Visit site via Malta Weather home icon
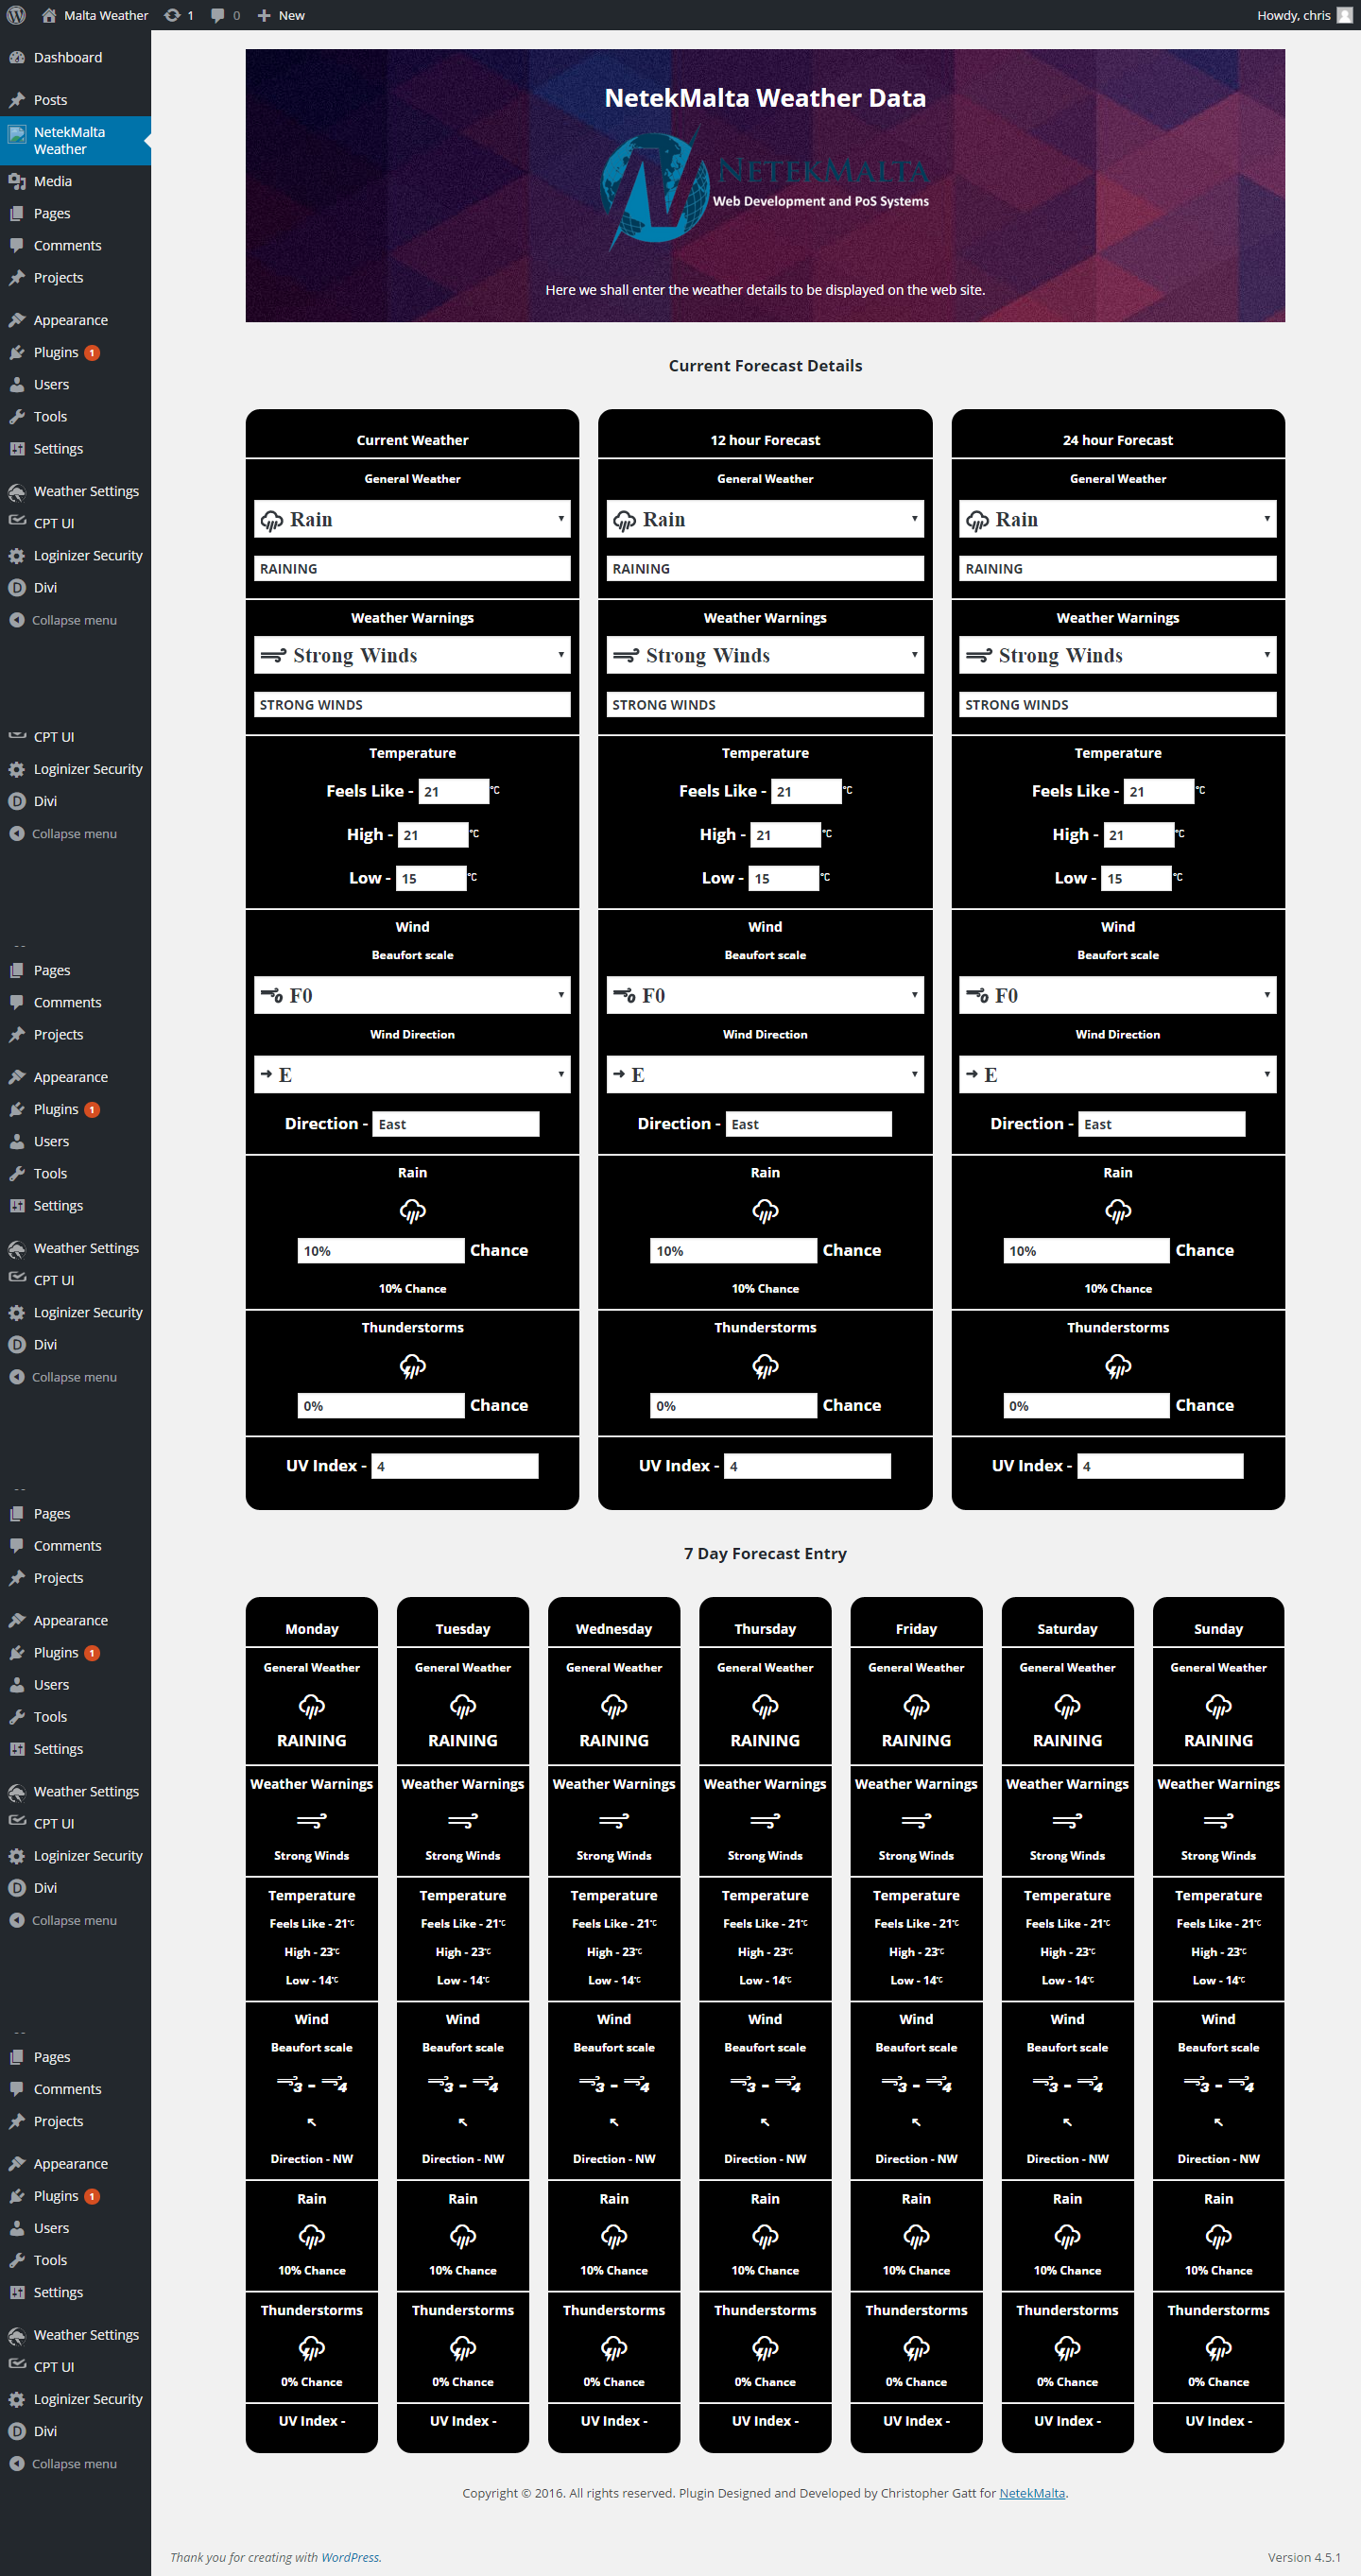The width and height of the screenshot is (1361, 2576). 94,15
